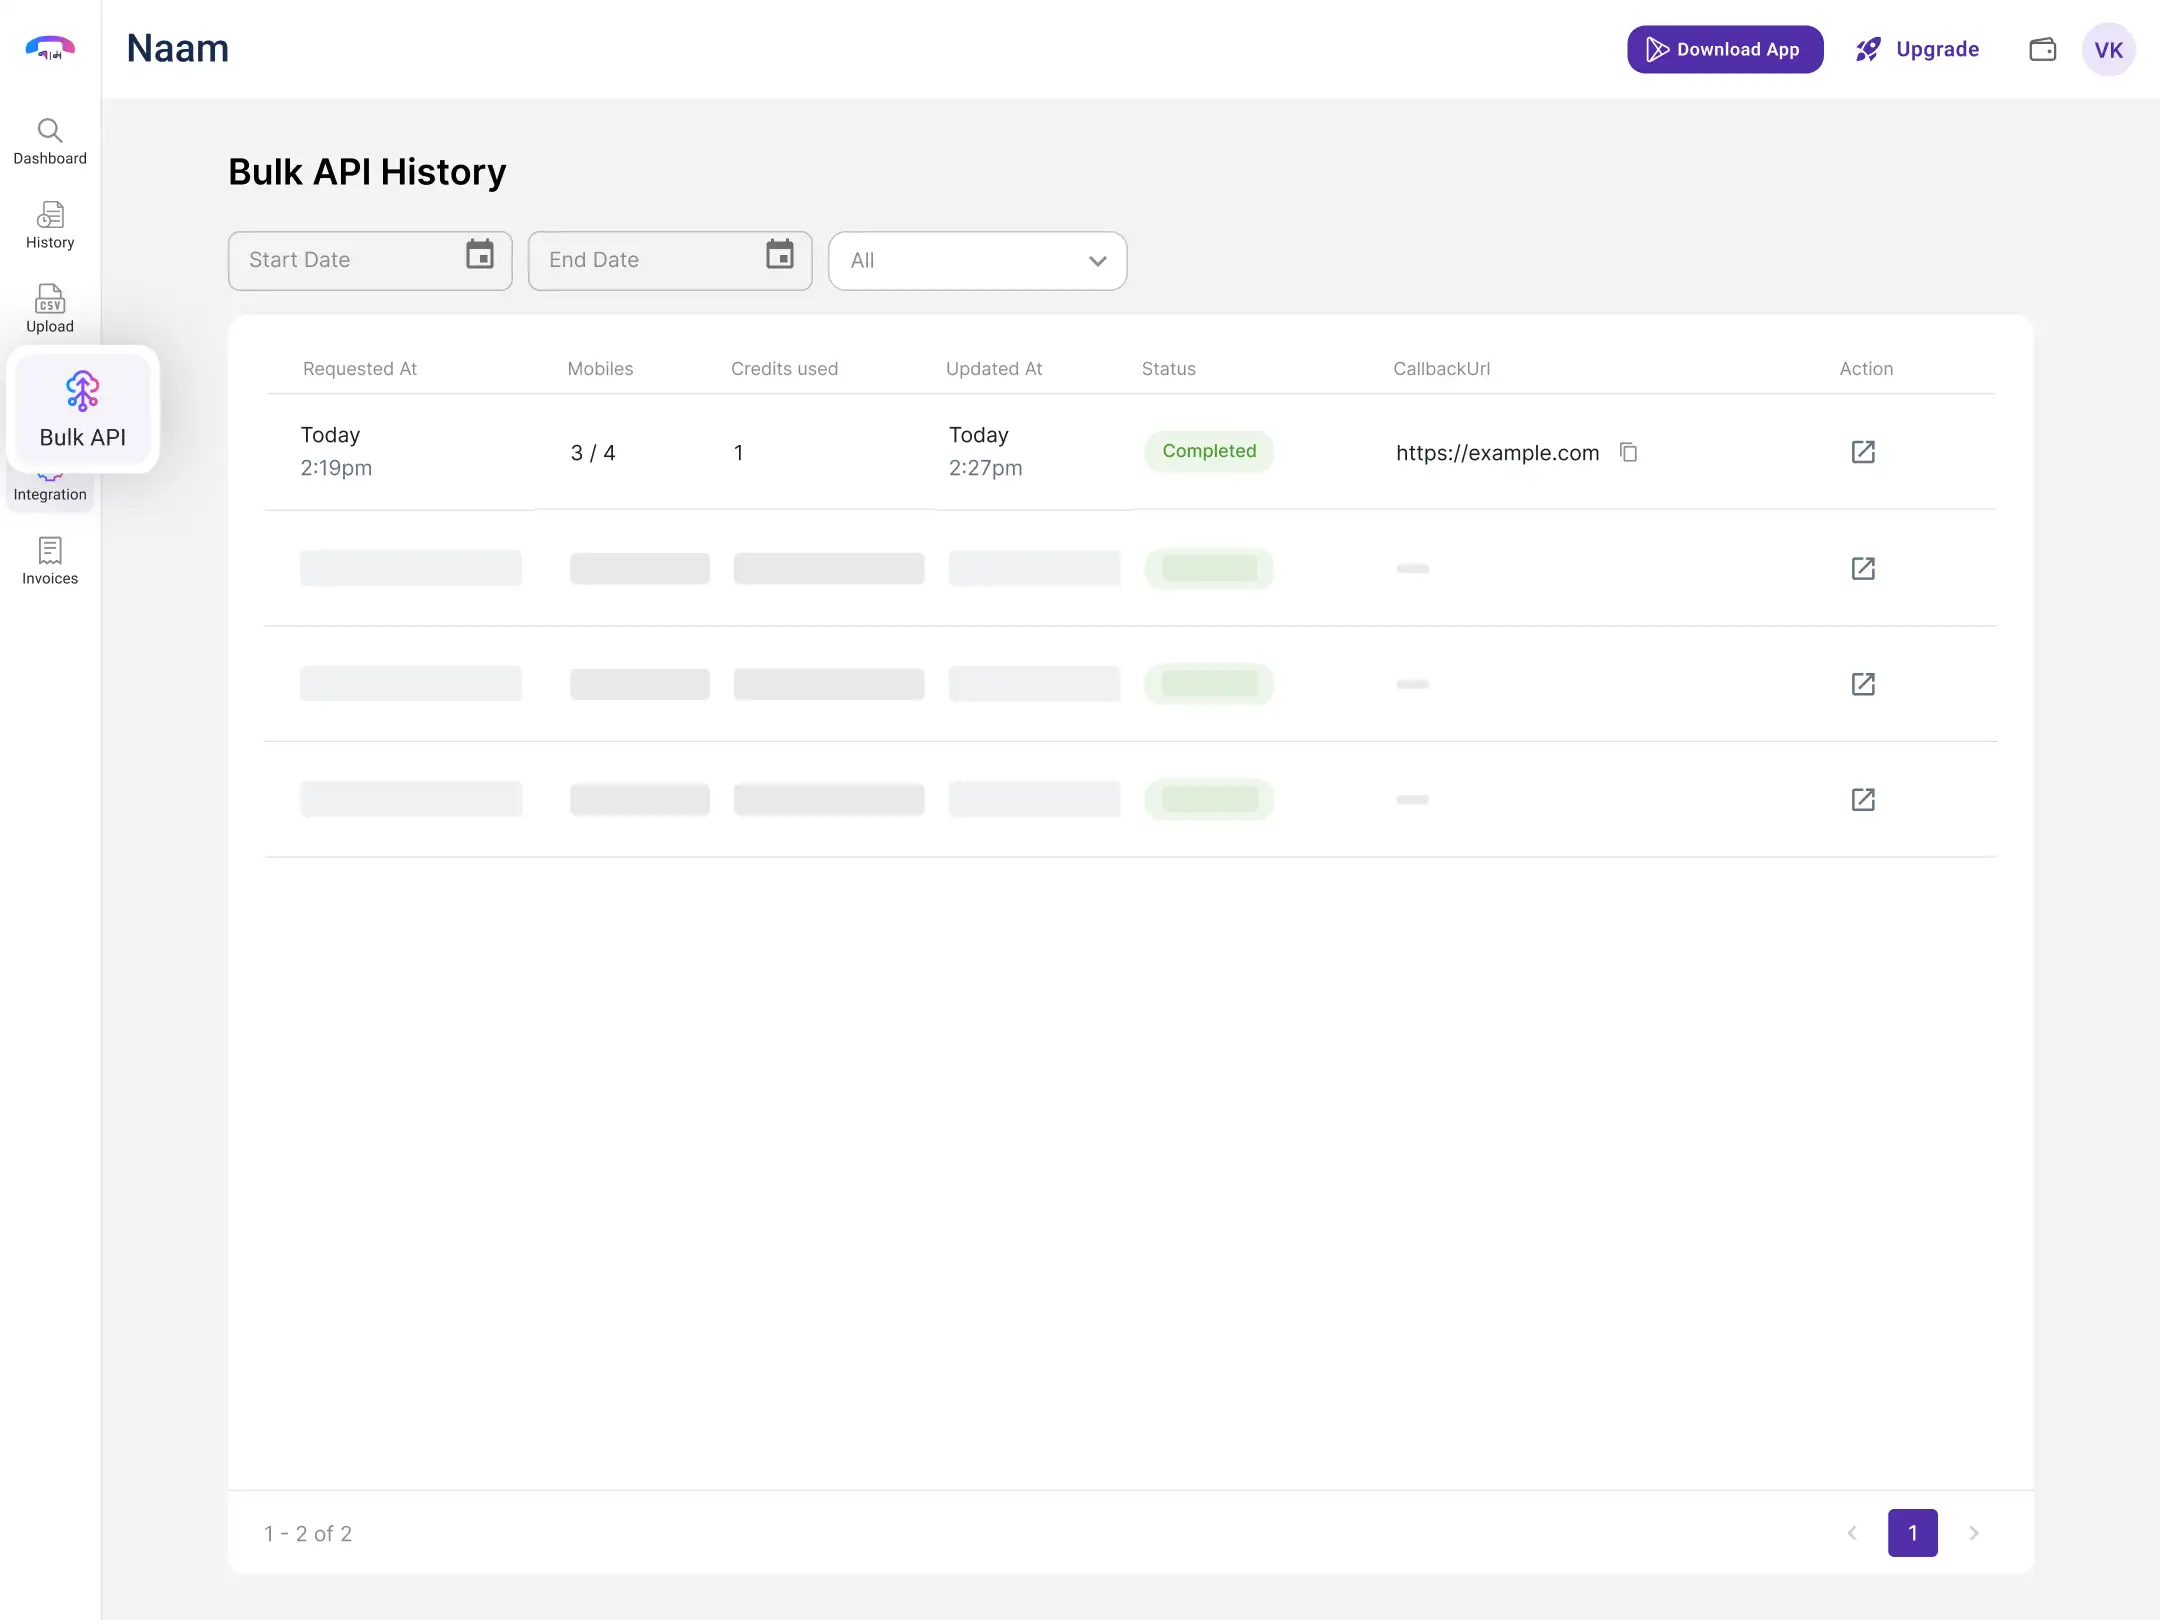Open the external link action for completed request
Image resolution: width=2160 pixels, height=1620 pixels.
[1863, 452]
